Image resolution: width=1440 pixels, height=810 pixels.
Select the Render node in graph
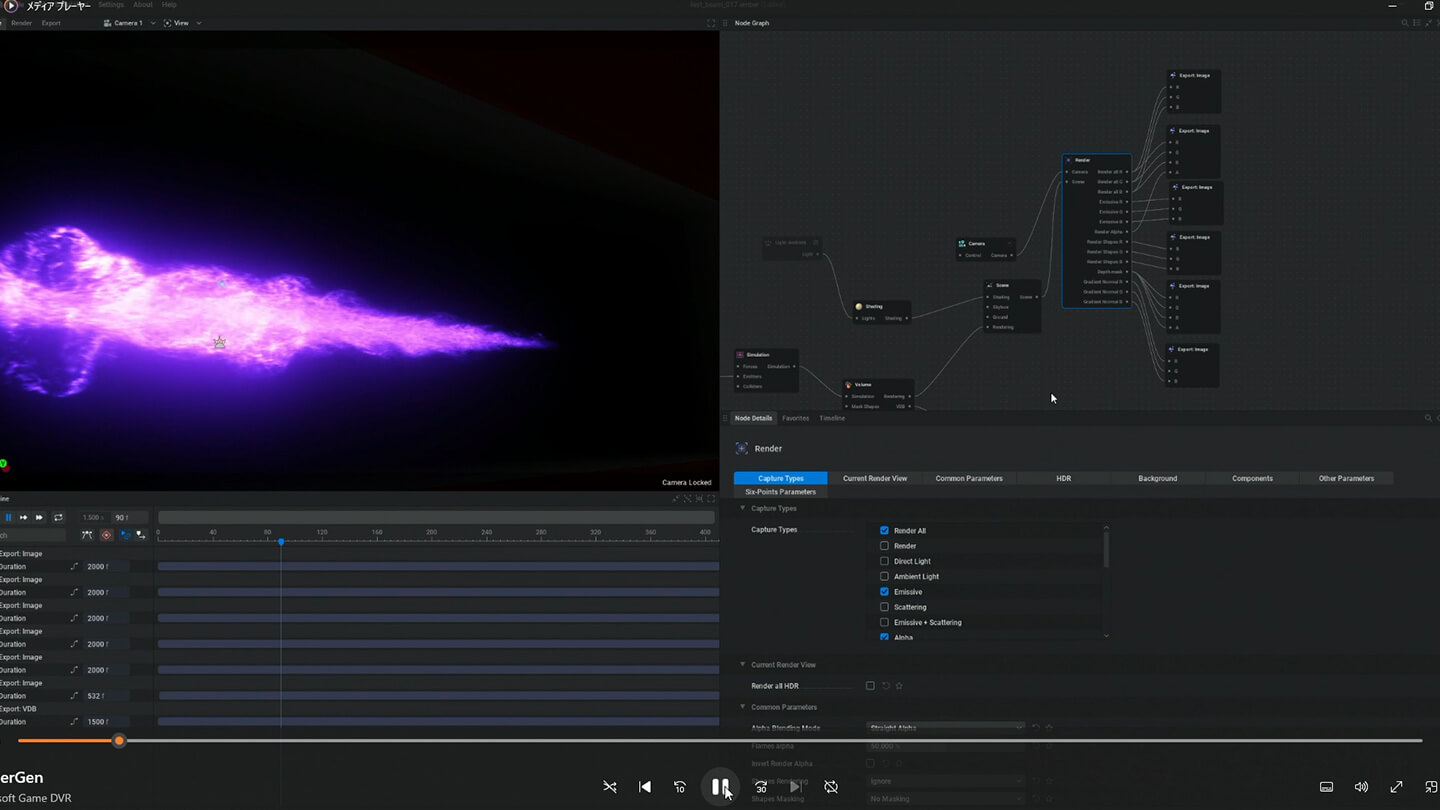click(x=1097, y=230)
